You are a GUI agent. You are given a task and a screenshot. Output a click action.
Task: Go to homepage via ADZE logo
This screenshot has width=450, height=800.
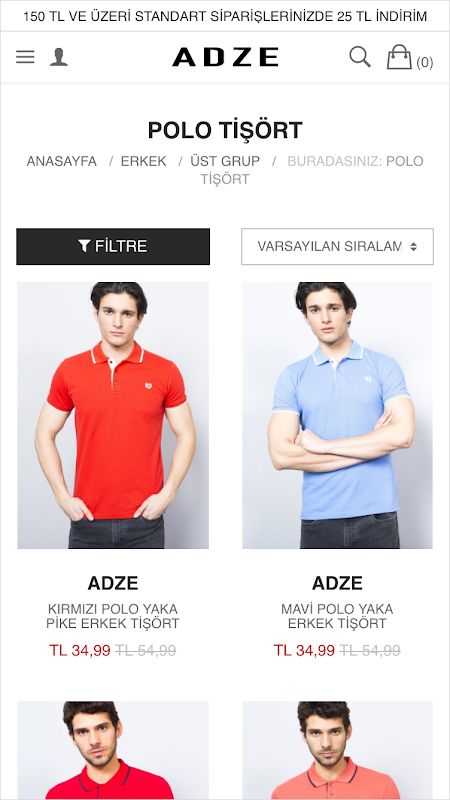click(x=225, y=57)
